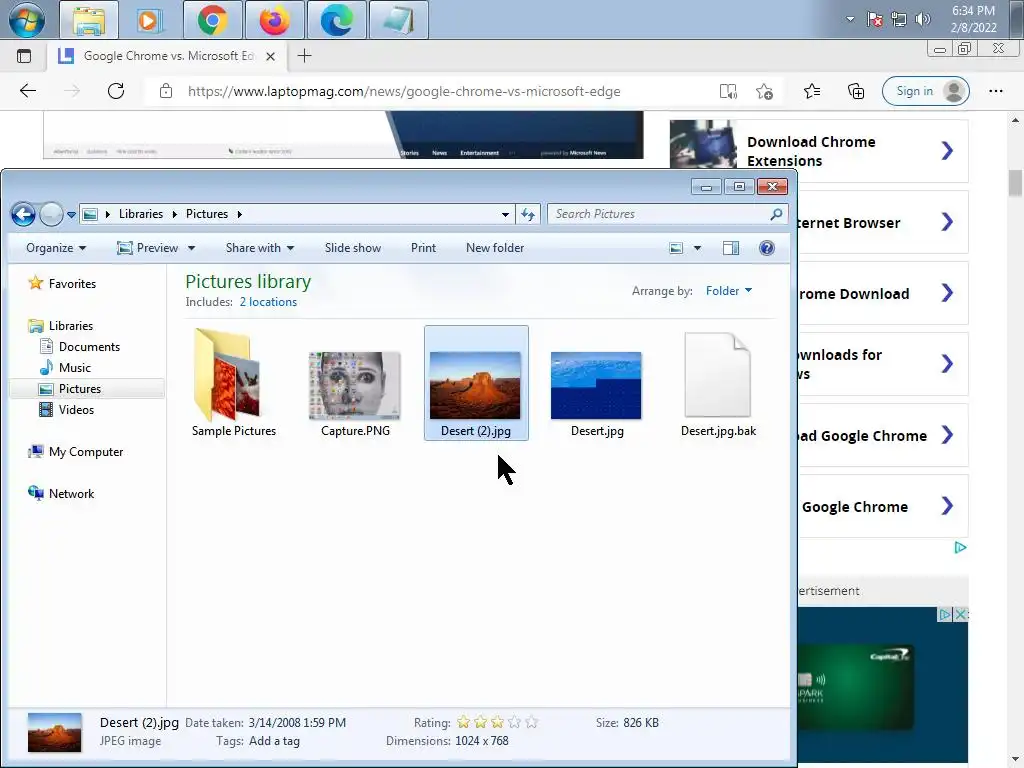Click the Sign in button in Edge

[925, 91]
